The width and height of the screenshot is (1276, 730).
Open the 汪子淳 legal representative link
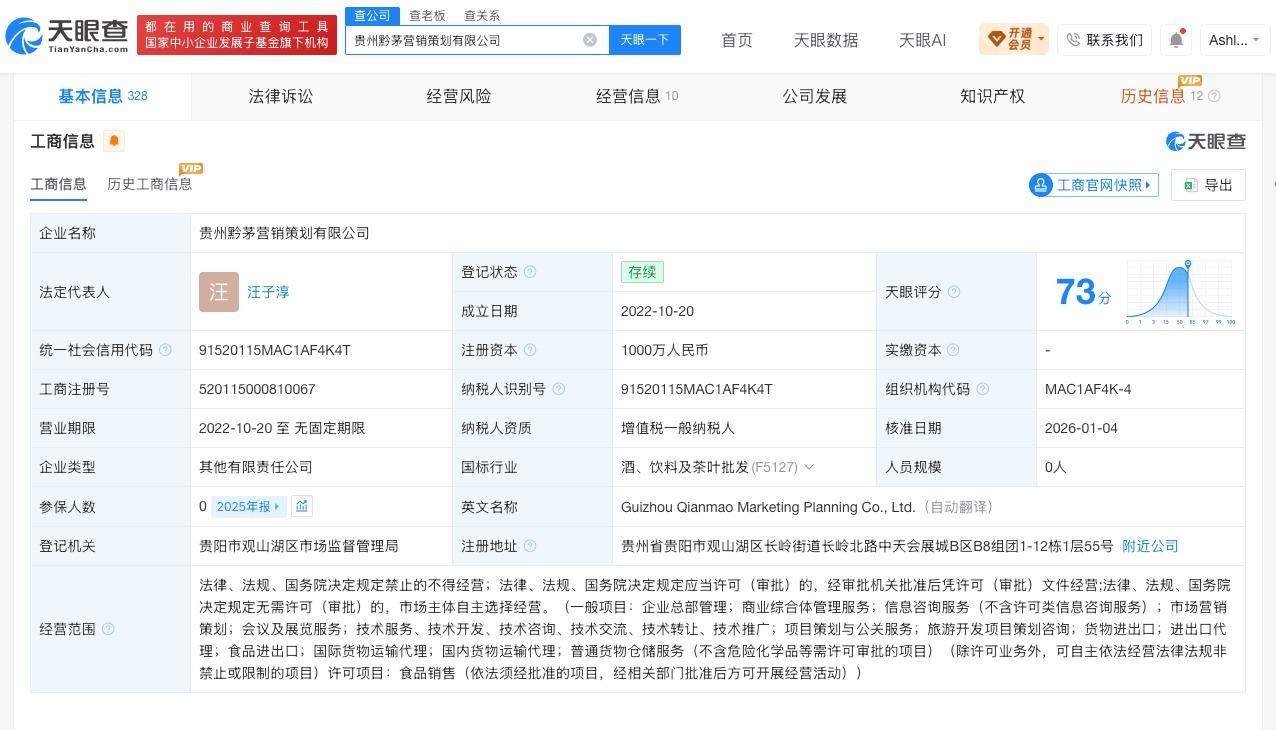[x=269, y=292]
